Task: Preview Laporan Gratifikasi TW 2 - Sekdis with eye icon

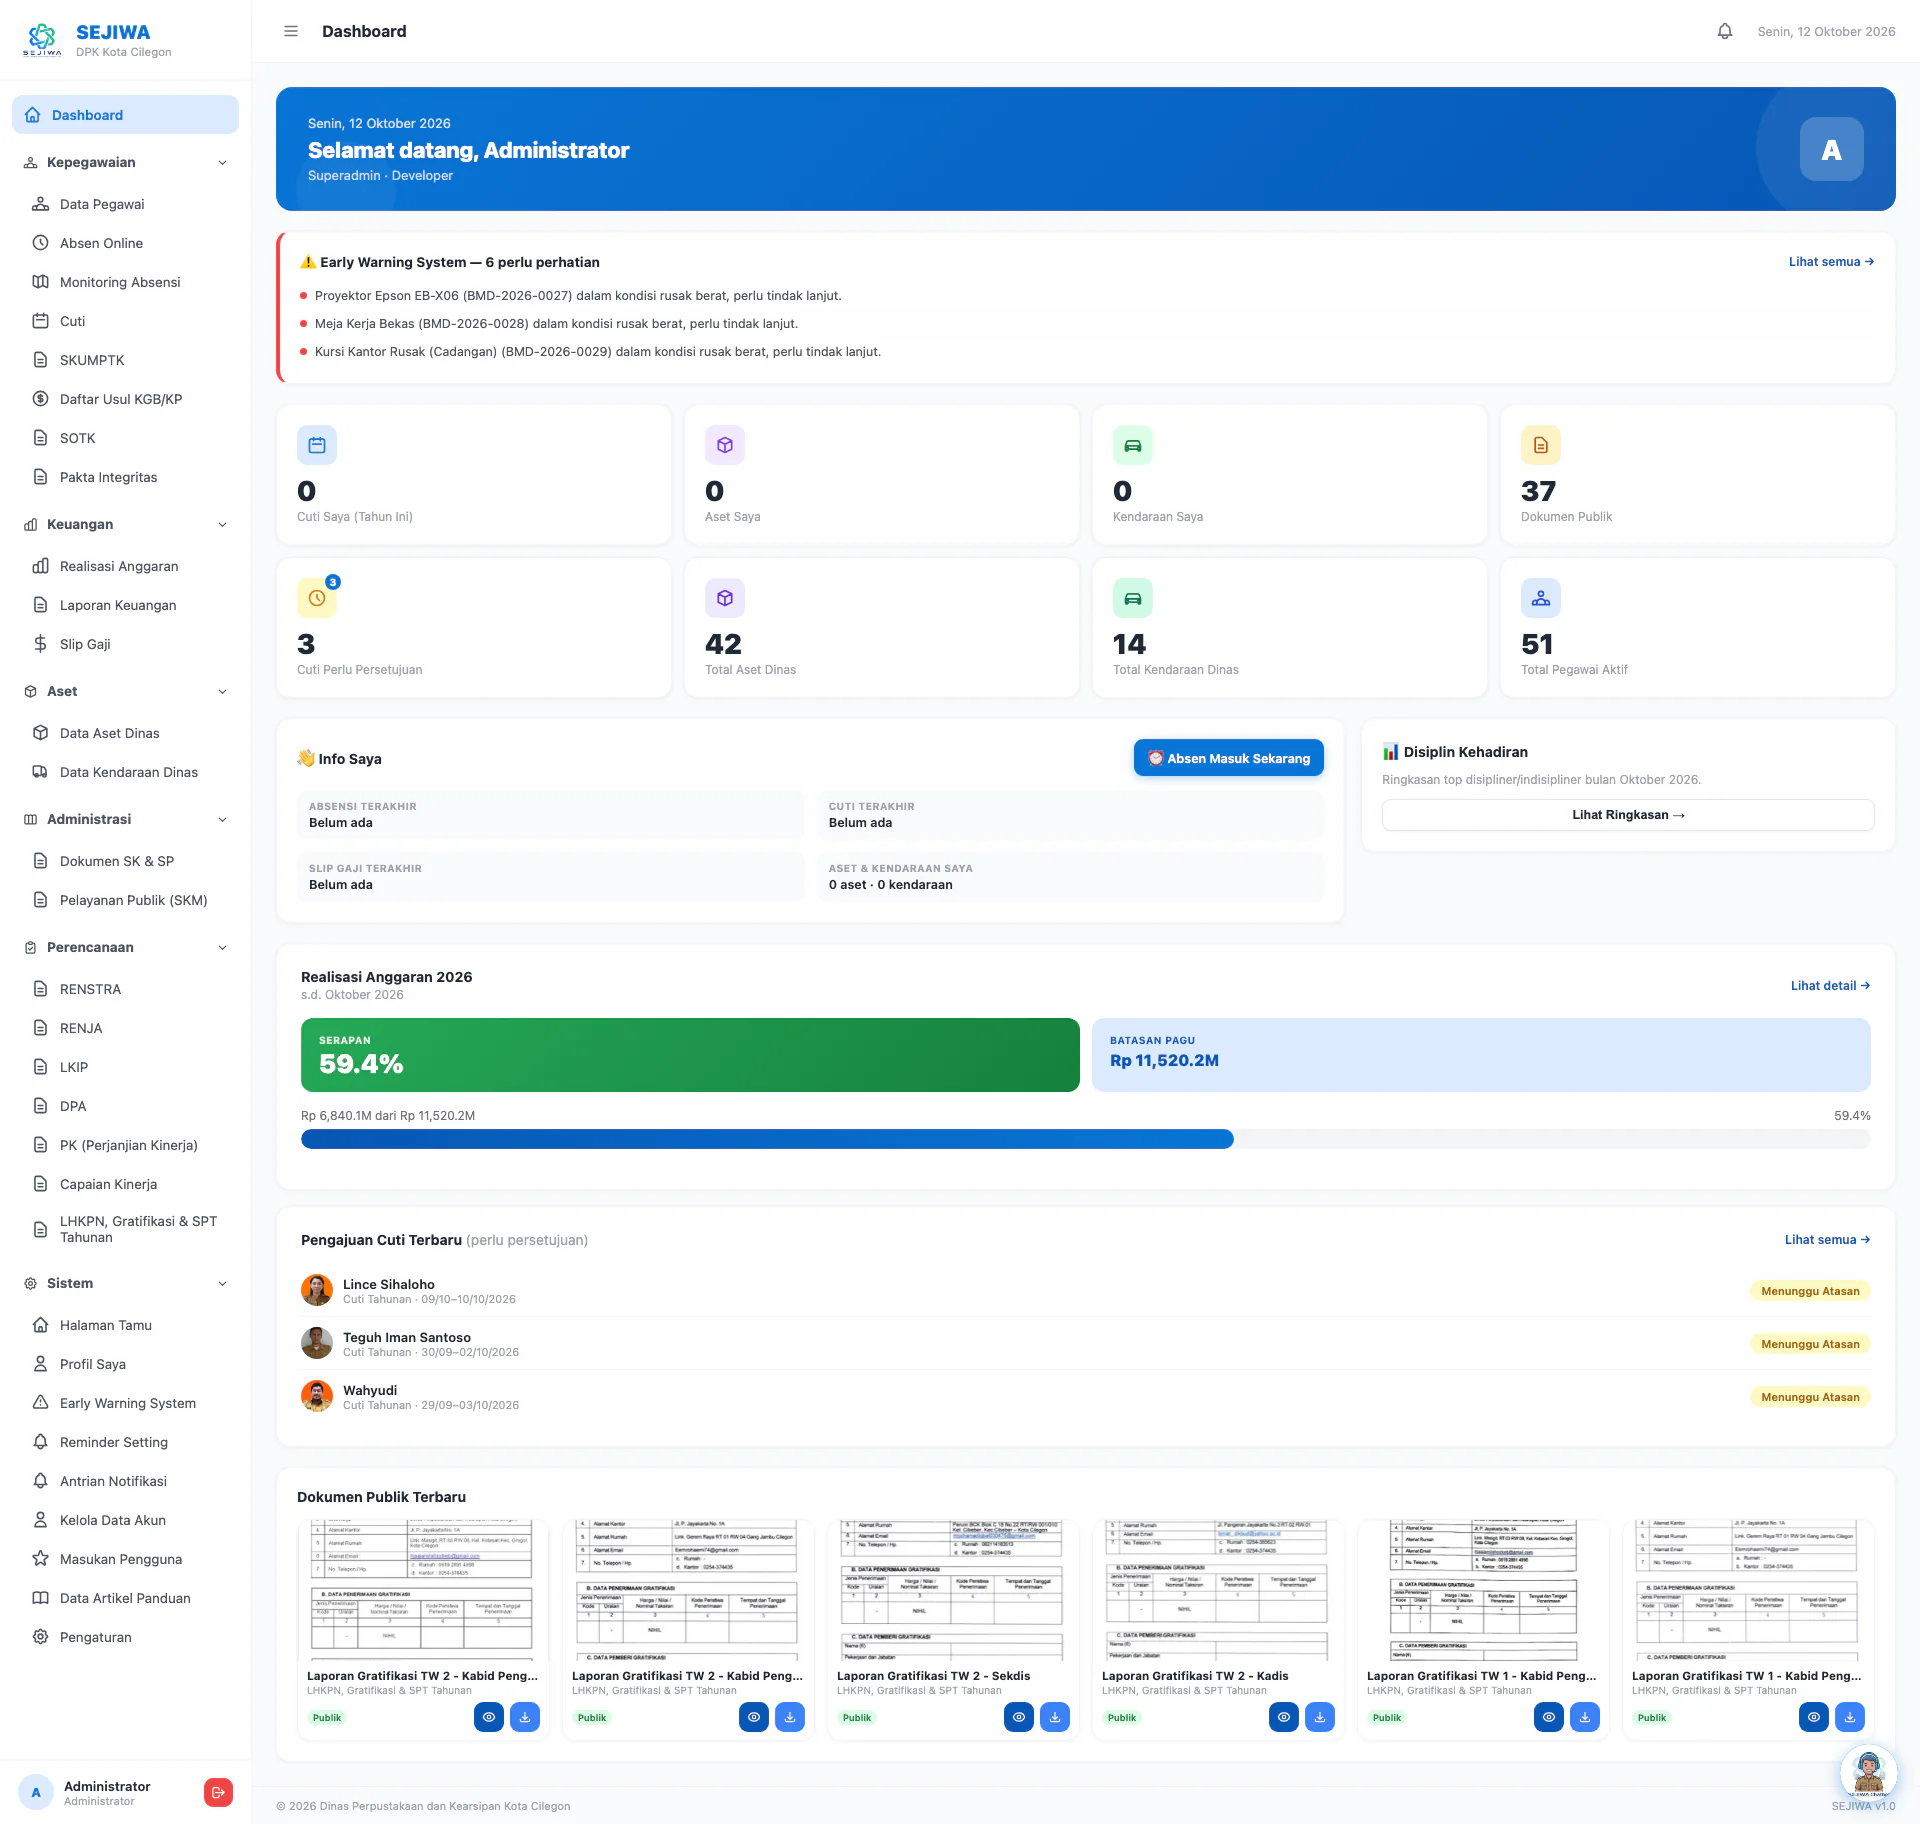Action: click(x=1019, y=1717)
